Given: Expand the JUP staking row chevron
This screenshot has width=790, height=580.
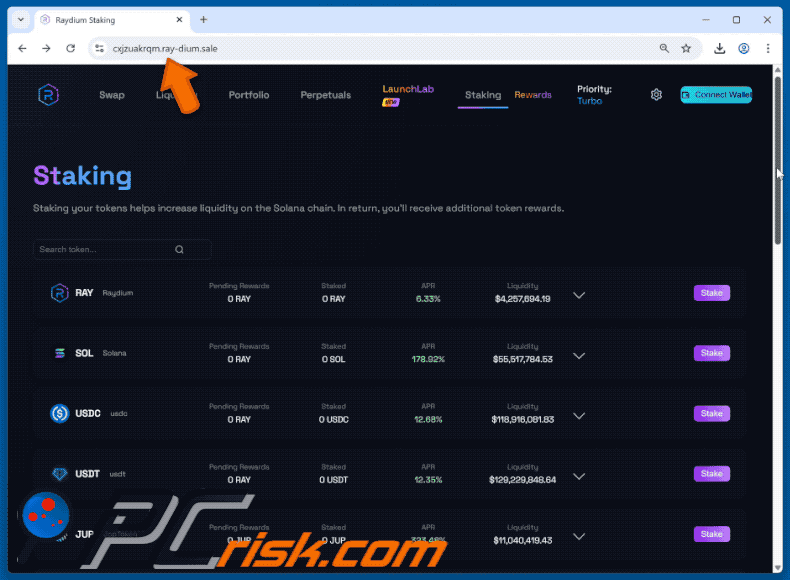Looking at the screenshot, I should click(x=579, y=537).
